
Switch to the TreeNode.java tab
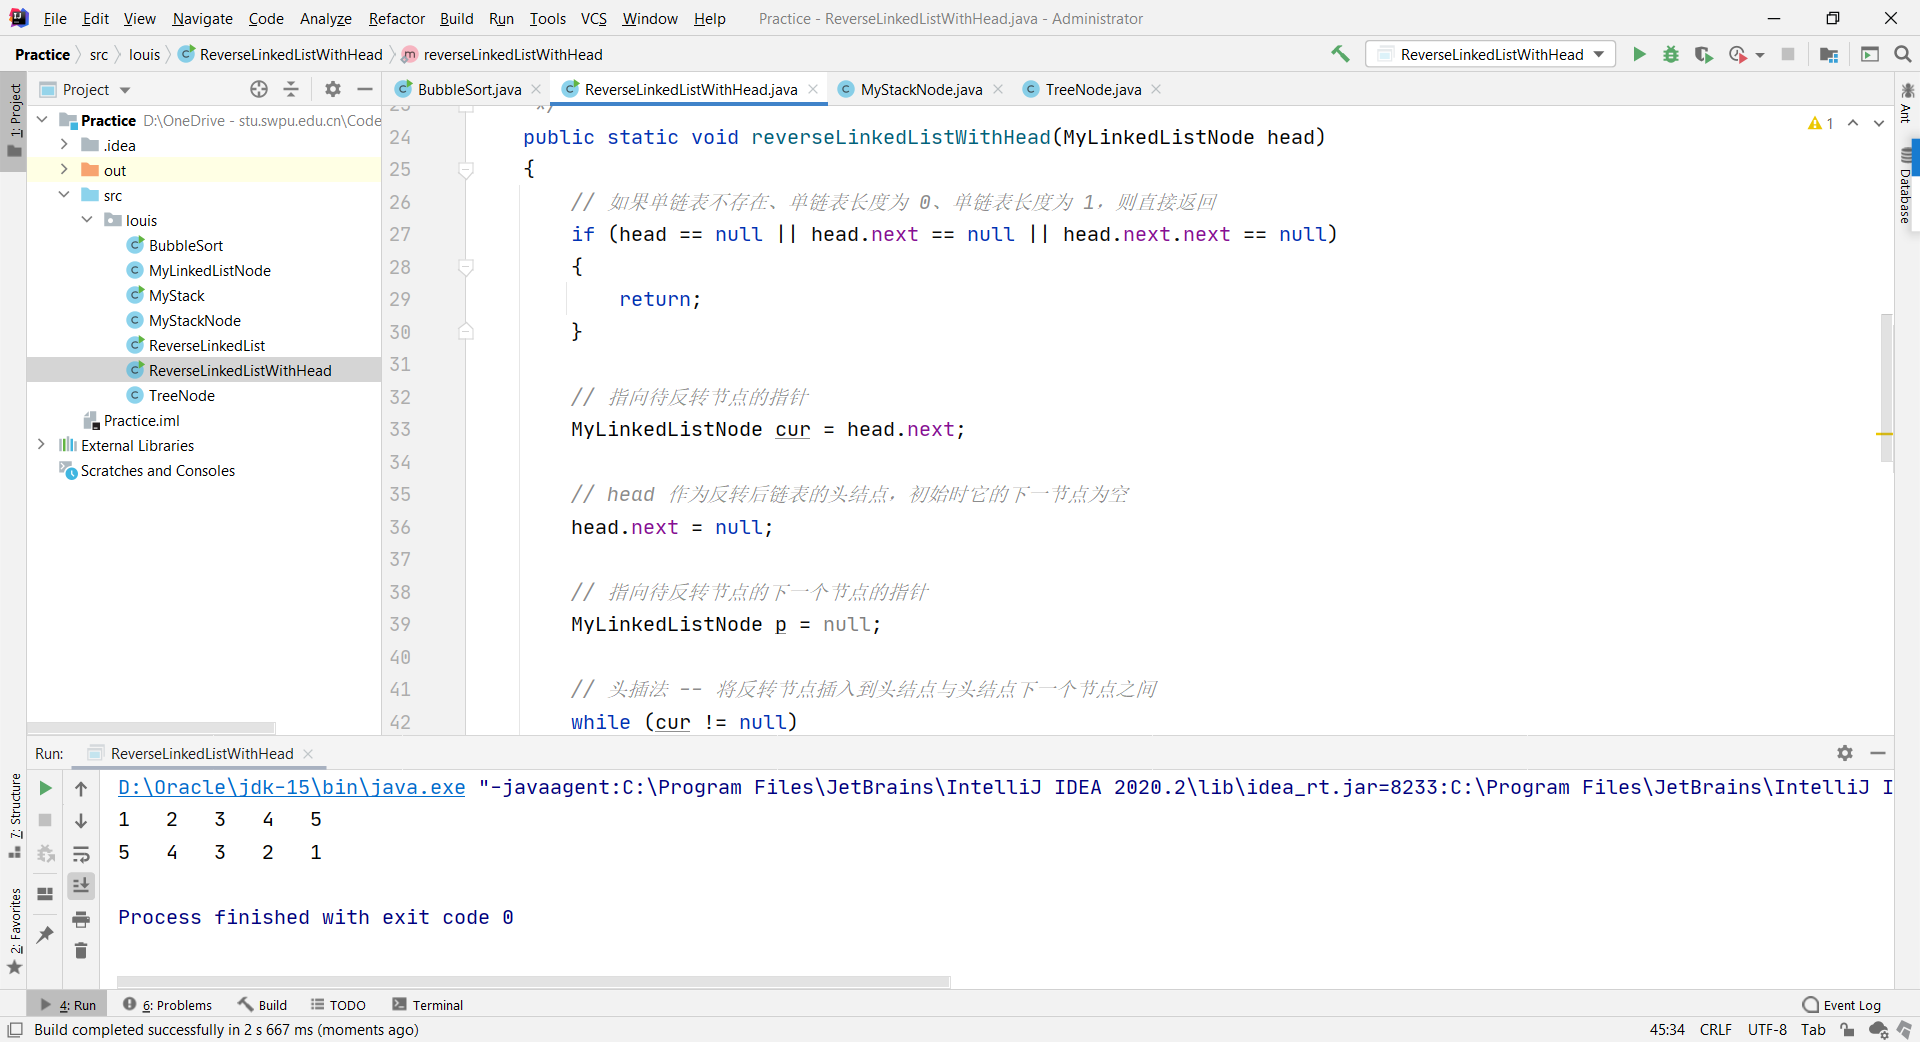1093,89
